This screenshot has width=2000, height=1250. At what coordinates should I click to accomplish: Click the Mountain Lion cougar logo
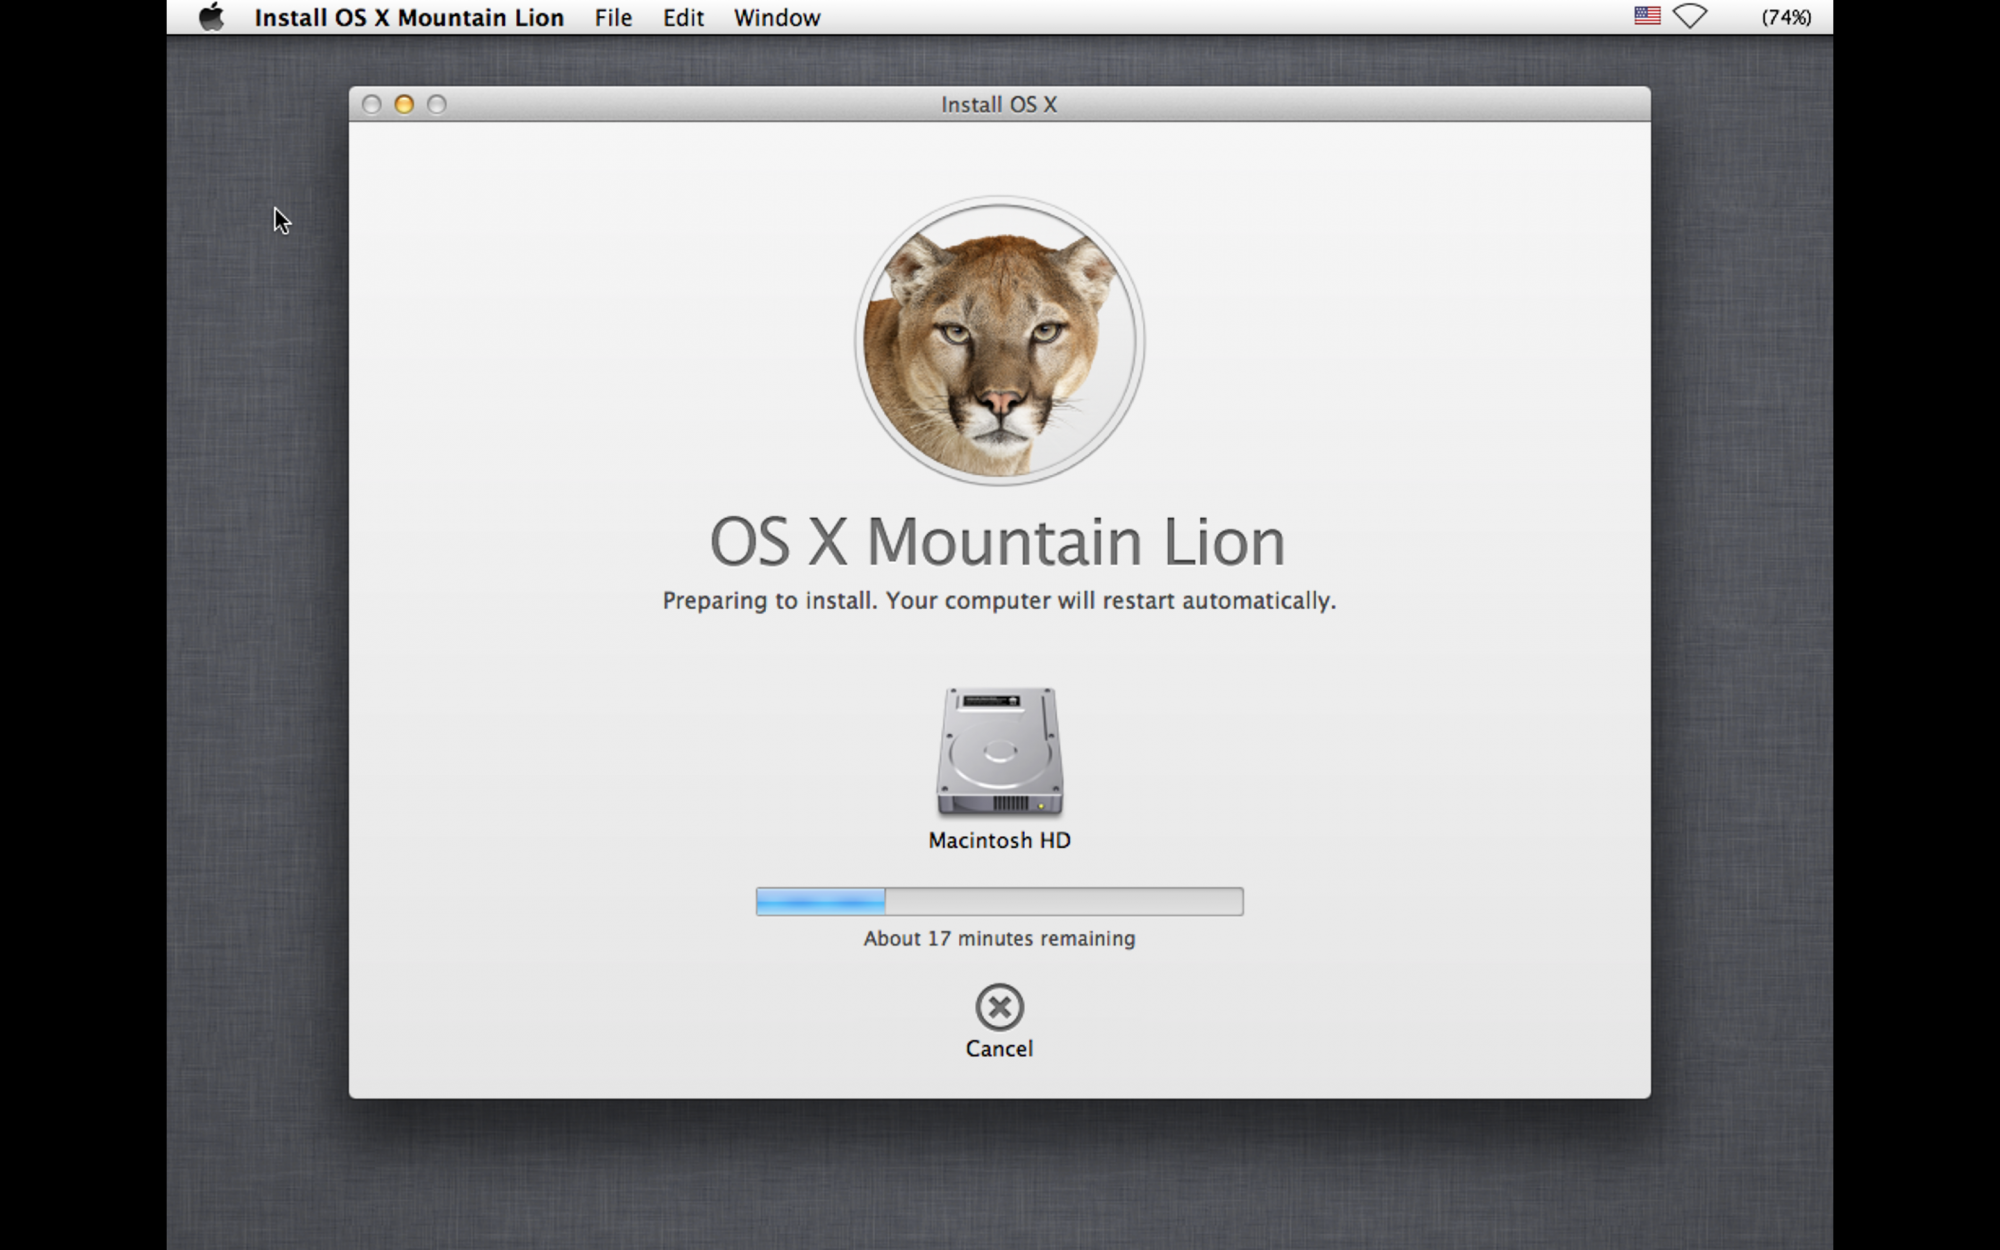pos(999,341)
